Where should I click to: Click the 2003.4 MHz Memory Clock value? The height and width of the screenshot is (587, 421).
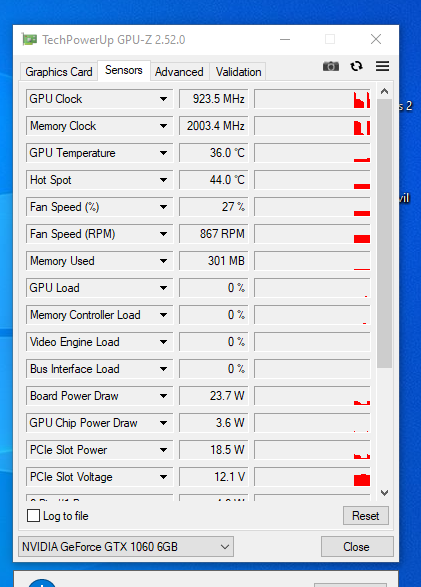214,126
